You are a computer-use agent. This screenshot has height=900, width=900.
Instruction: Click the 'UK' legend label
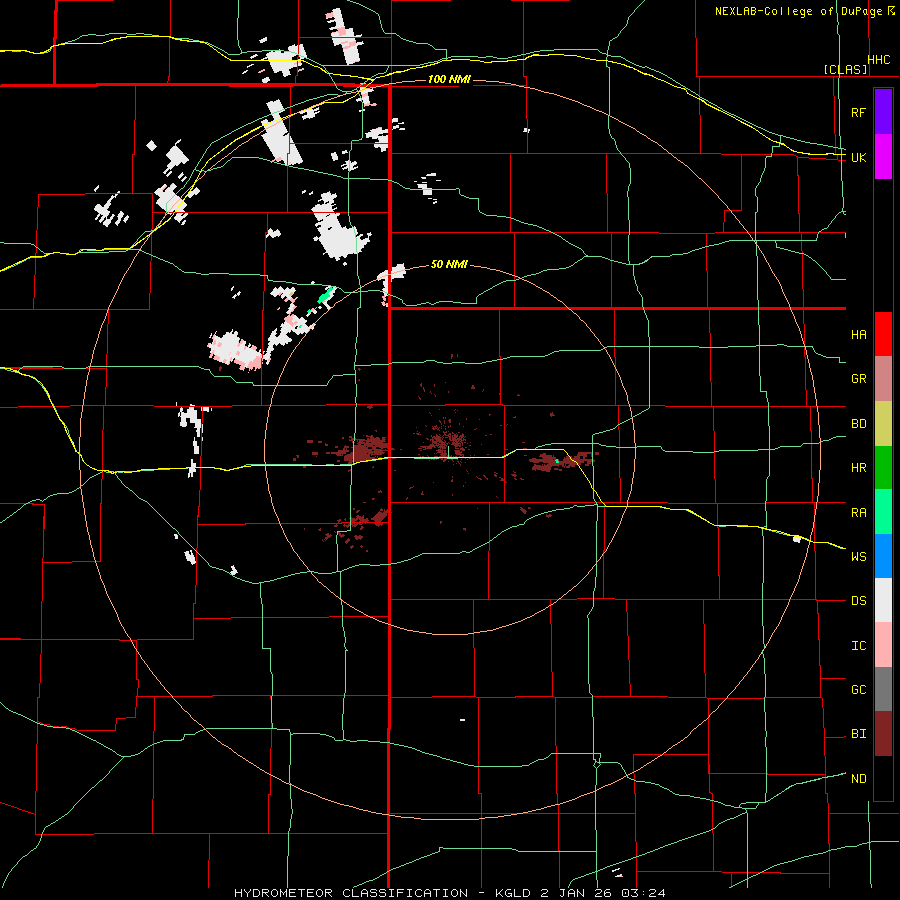[x=858, y=157]
